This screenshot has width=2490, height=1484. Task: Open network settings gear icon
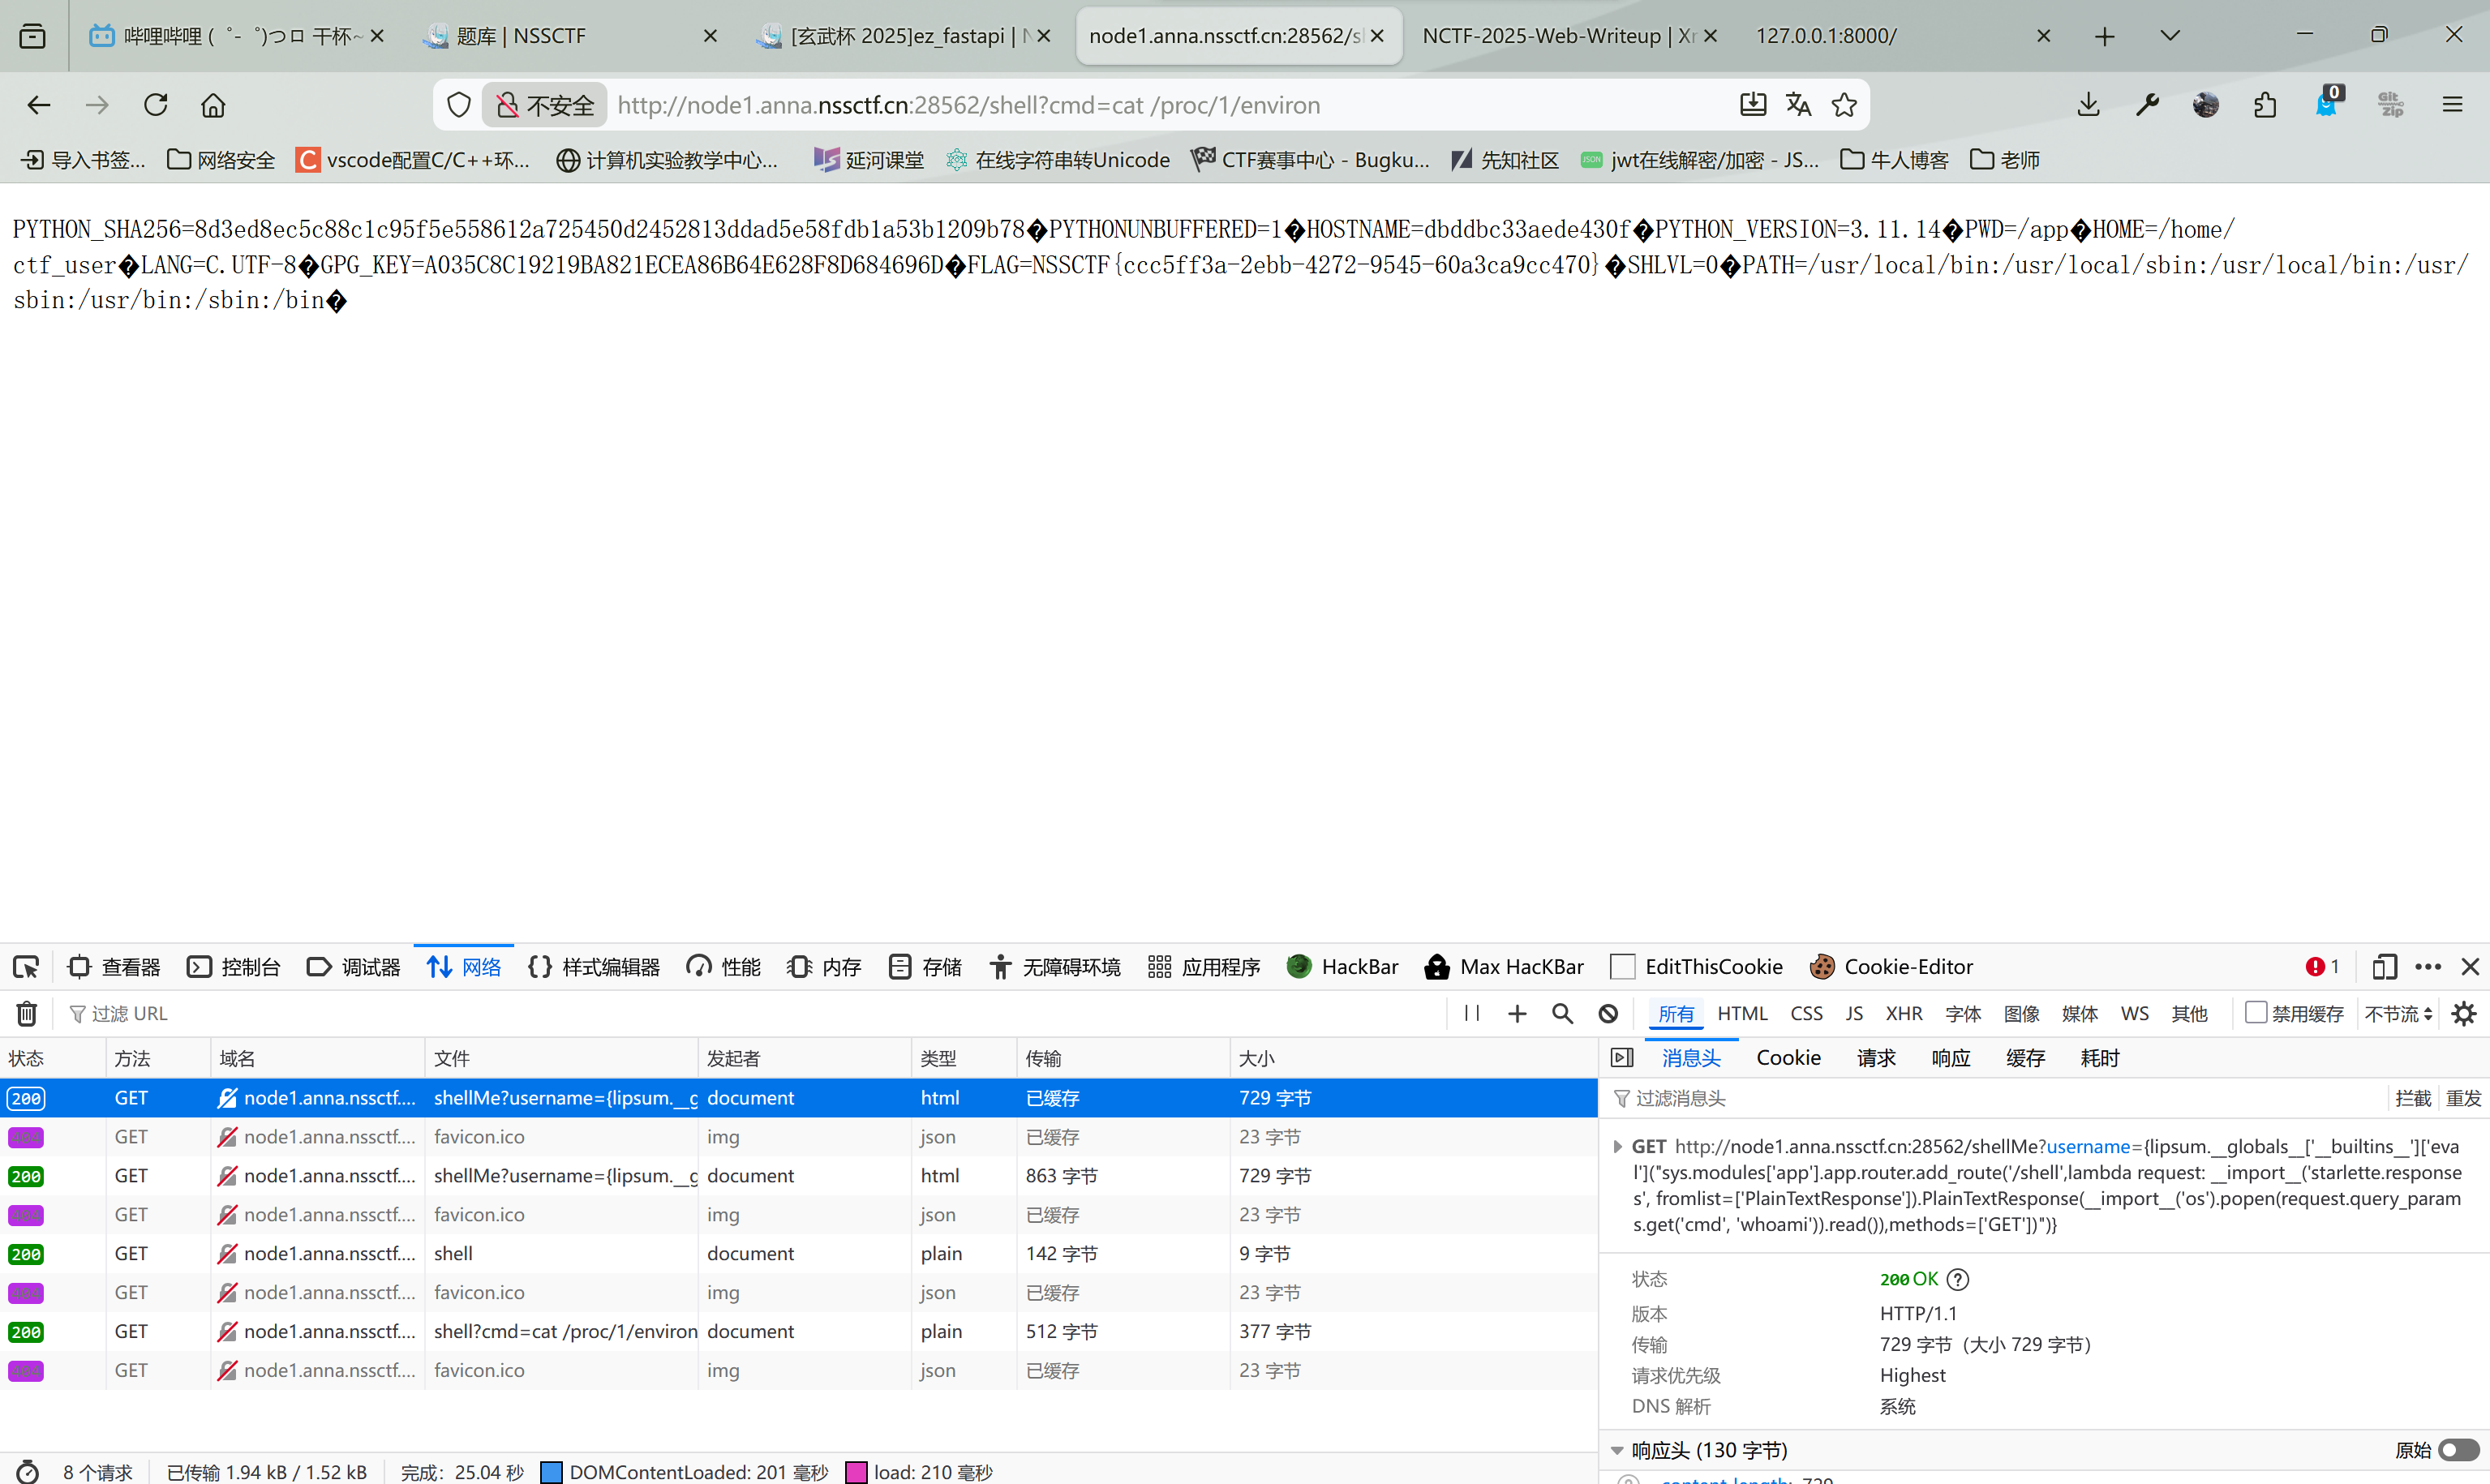point(2464,1013)
